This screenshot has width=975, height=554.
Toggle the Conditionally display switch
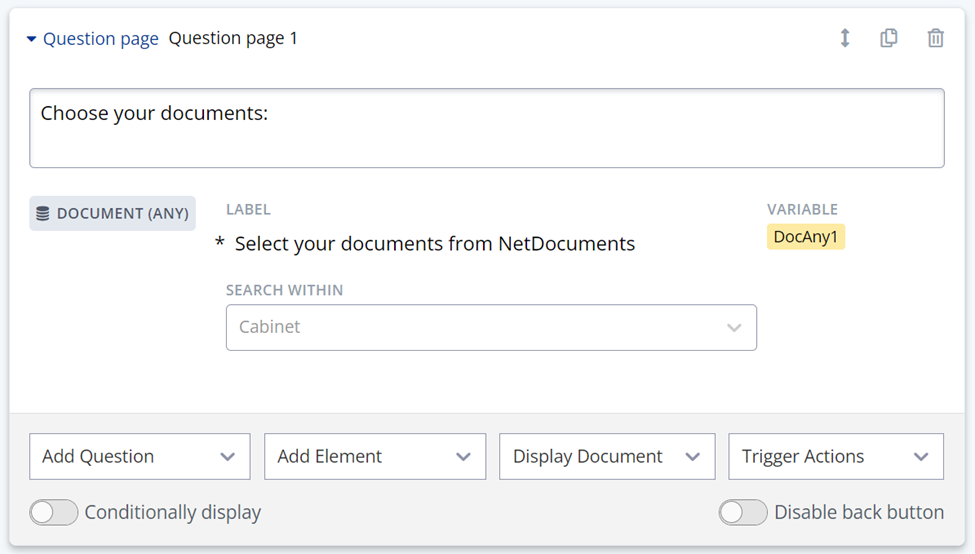tap(53, 512)
